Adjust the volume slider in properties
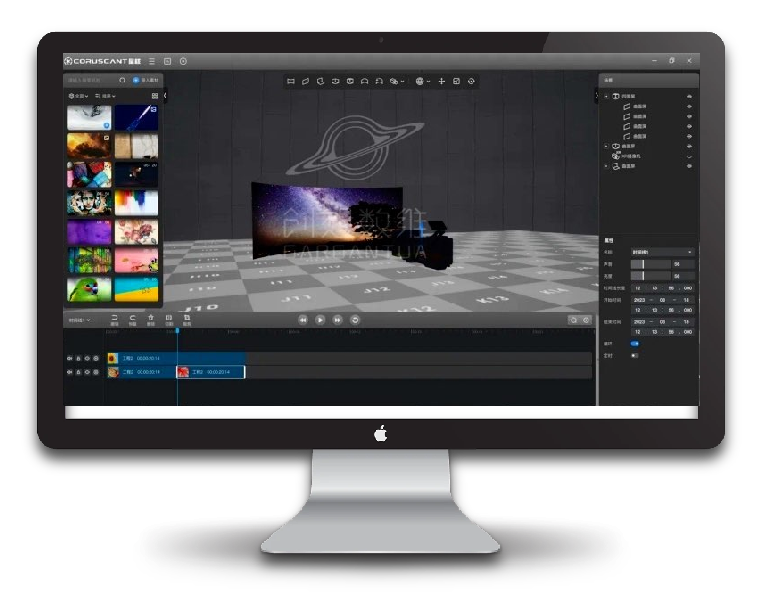Image resolution: width=765 pixels, height=606 pixels. point(650,264)
